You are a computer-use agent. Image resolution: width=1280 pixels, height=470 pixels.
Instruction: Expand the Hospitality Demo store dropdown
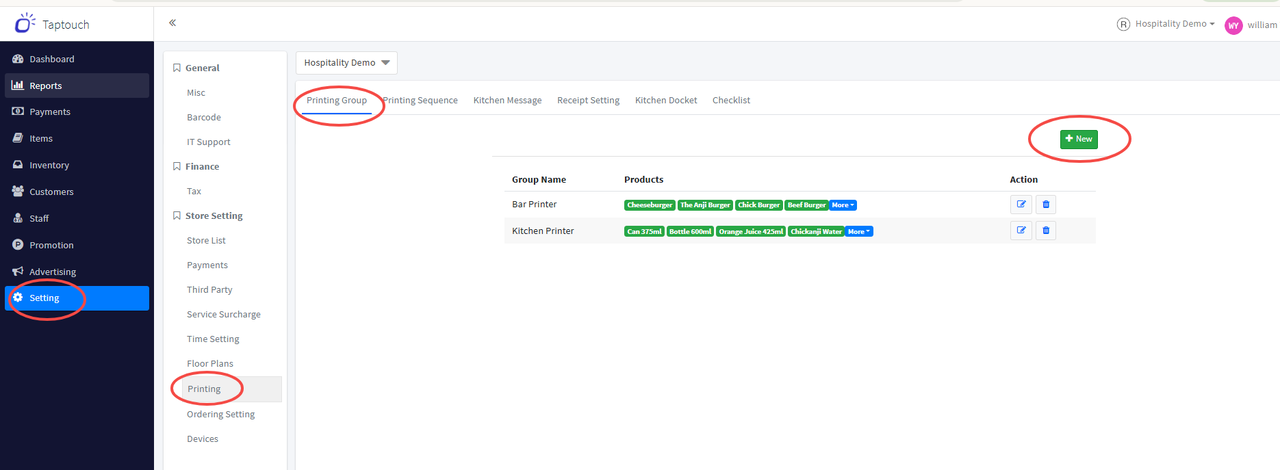(346, 63)
